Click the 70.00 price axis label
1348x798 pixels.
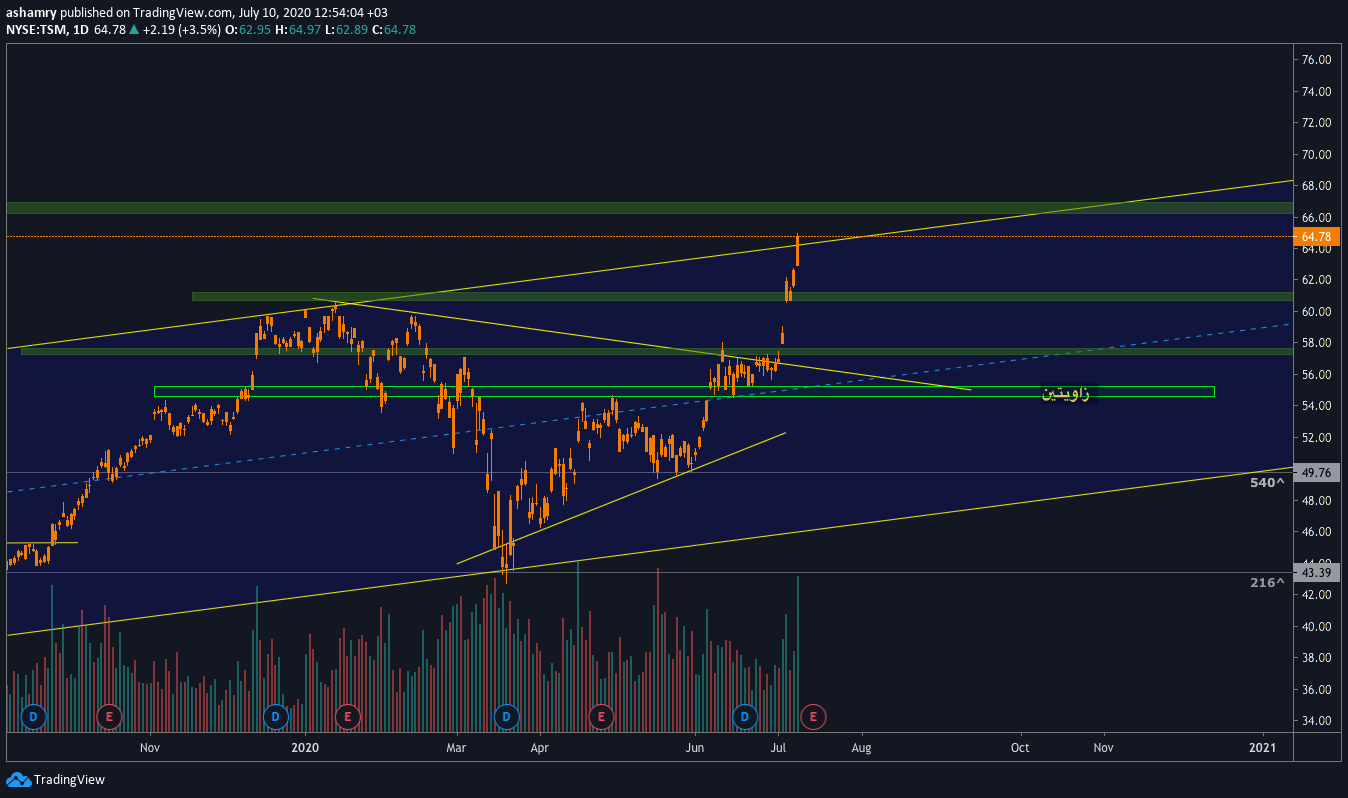[1317, 155]
